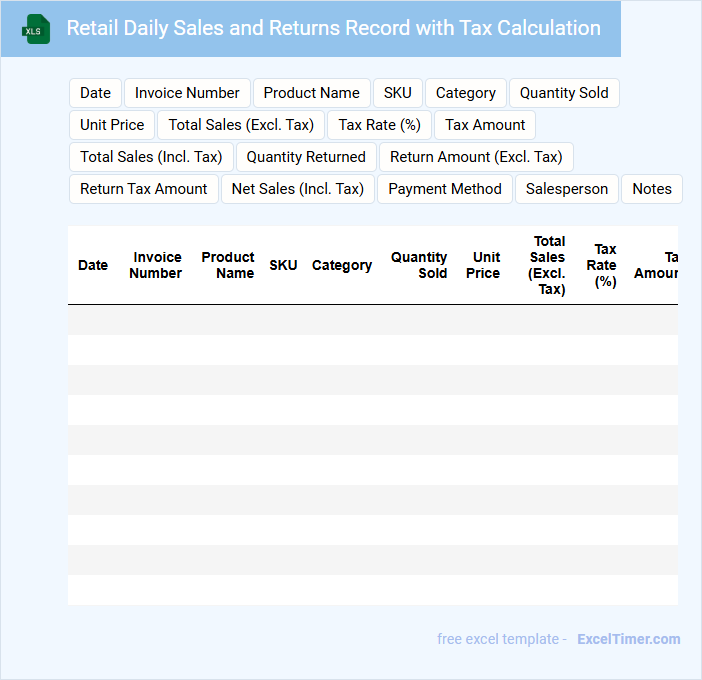Viewport: 702px width, 680px height.
Task: Select the Date field tag
Action: click(x=95, y=93)
